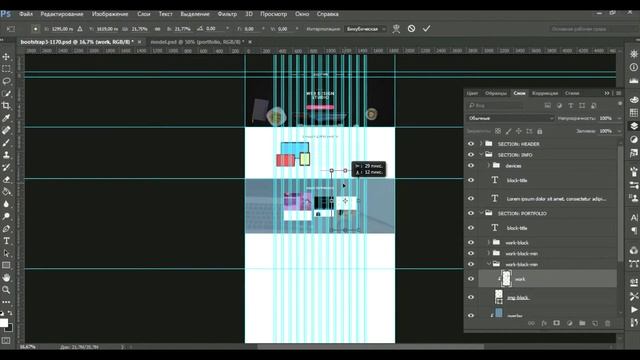
Task: Select the Zoom magnifier tool
Action: [x=6, y=290]
